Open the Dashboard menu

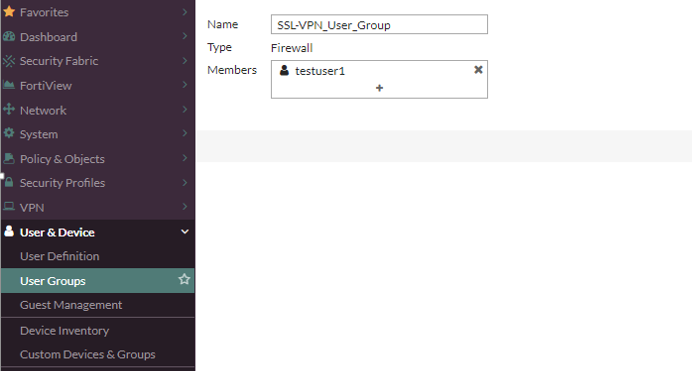(x=98, y=37)
